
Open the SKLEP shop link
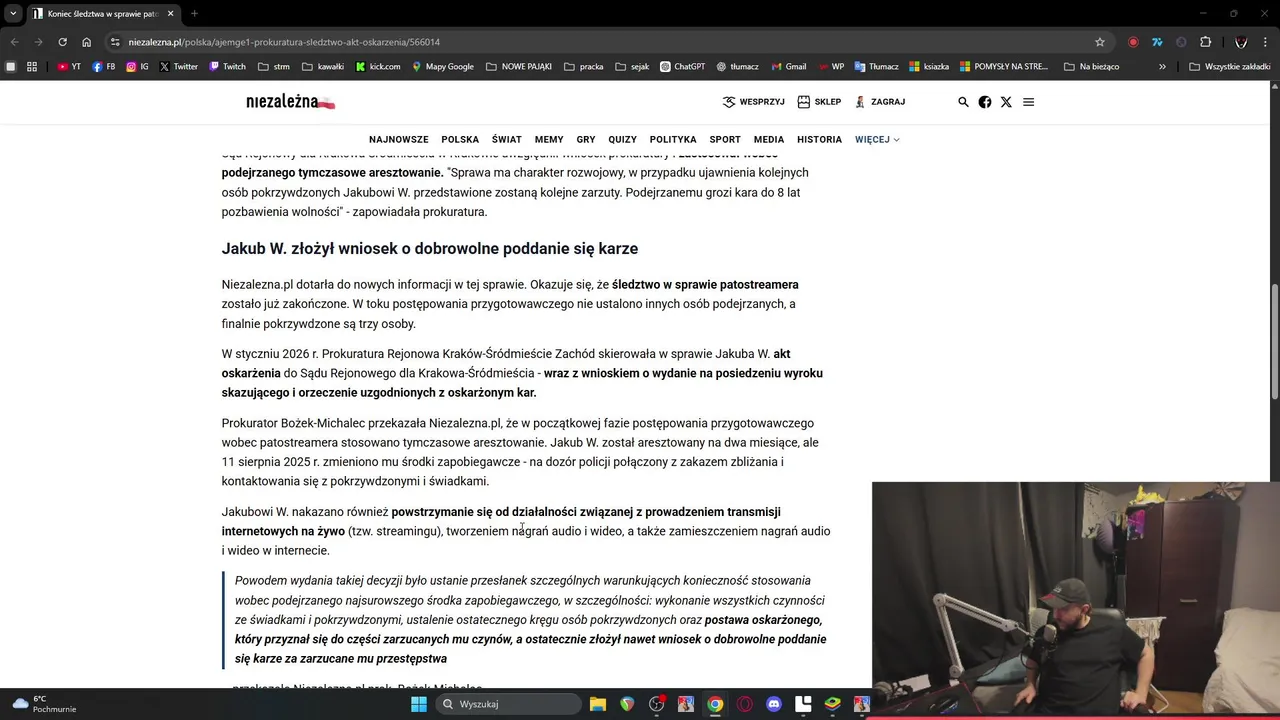[x=819, y=102]
